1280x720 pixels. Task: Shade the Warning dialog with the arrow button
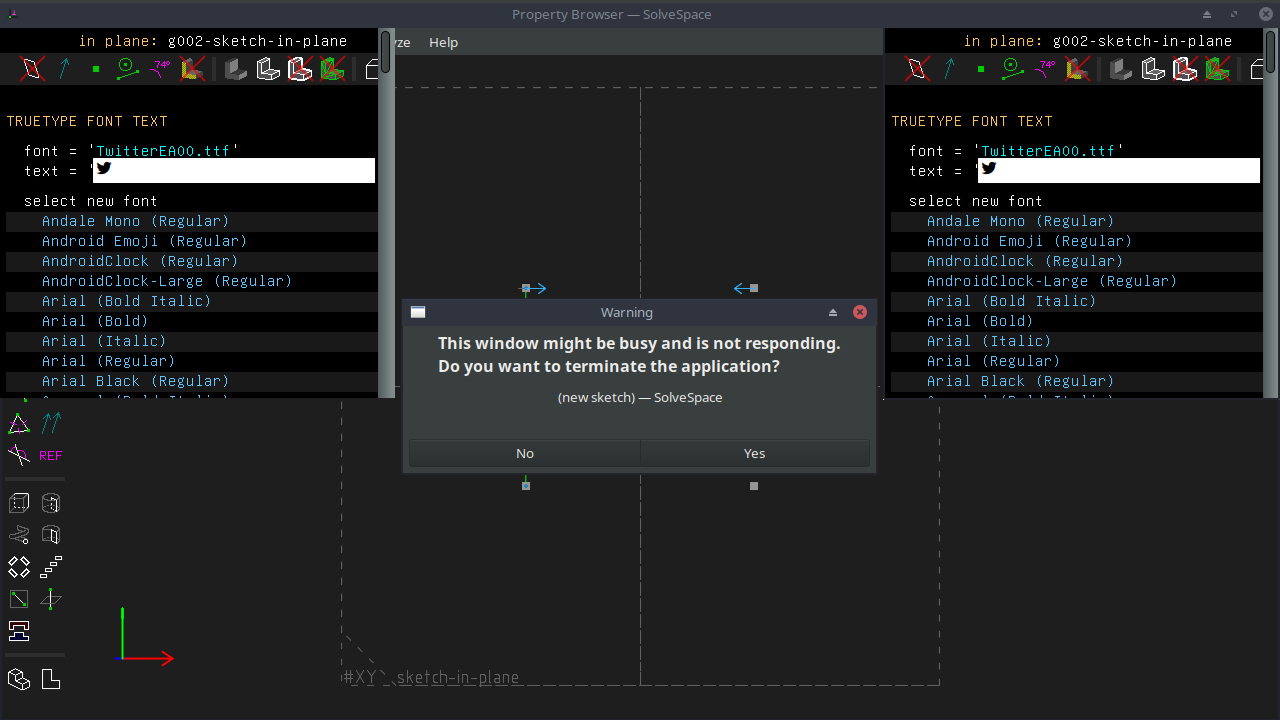coord(833,312)
